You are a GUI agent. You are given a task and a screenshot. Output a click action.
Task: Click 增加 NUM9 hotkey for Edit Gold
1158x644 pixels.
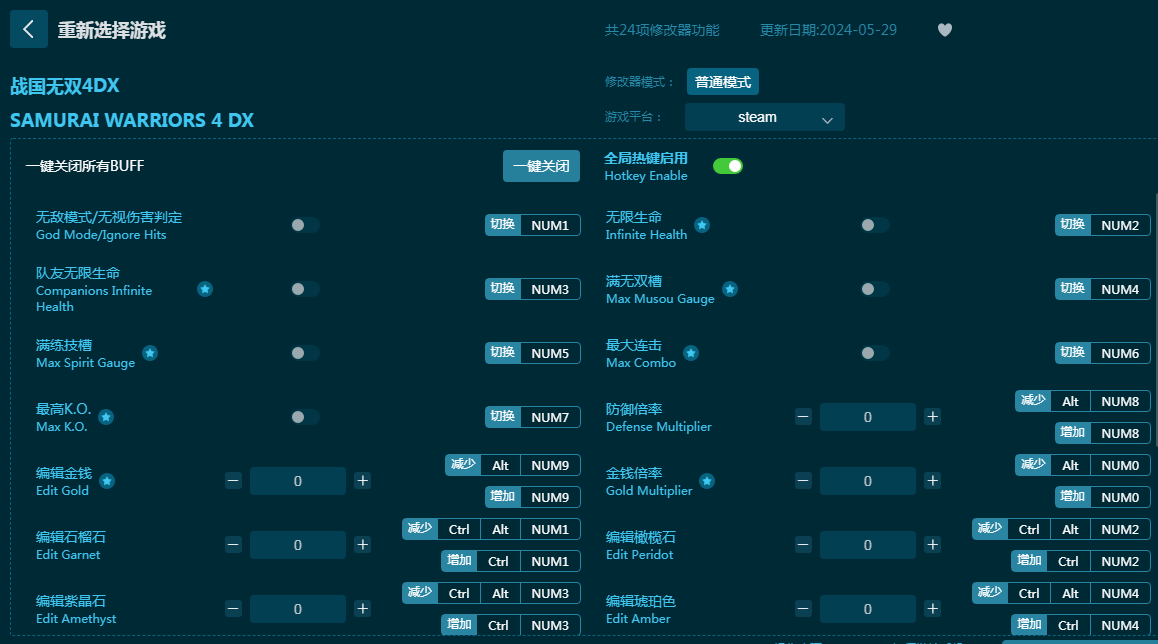click(x=532, y=497)
